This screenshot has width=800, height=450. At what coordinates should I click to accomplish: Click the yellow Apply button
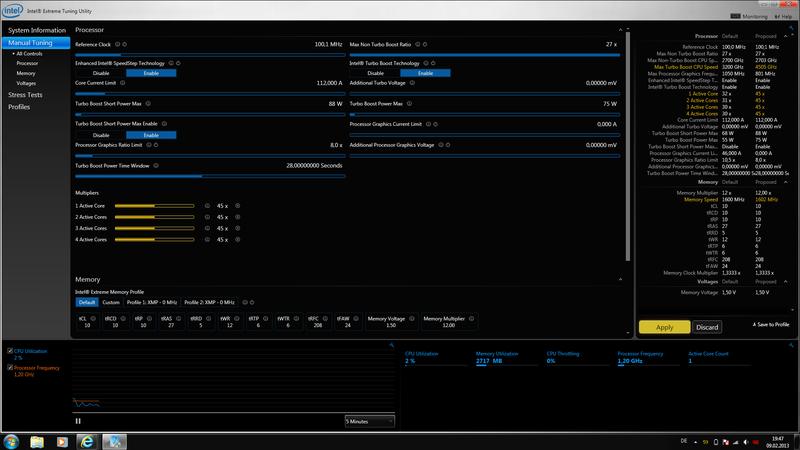tap(664, 327)
